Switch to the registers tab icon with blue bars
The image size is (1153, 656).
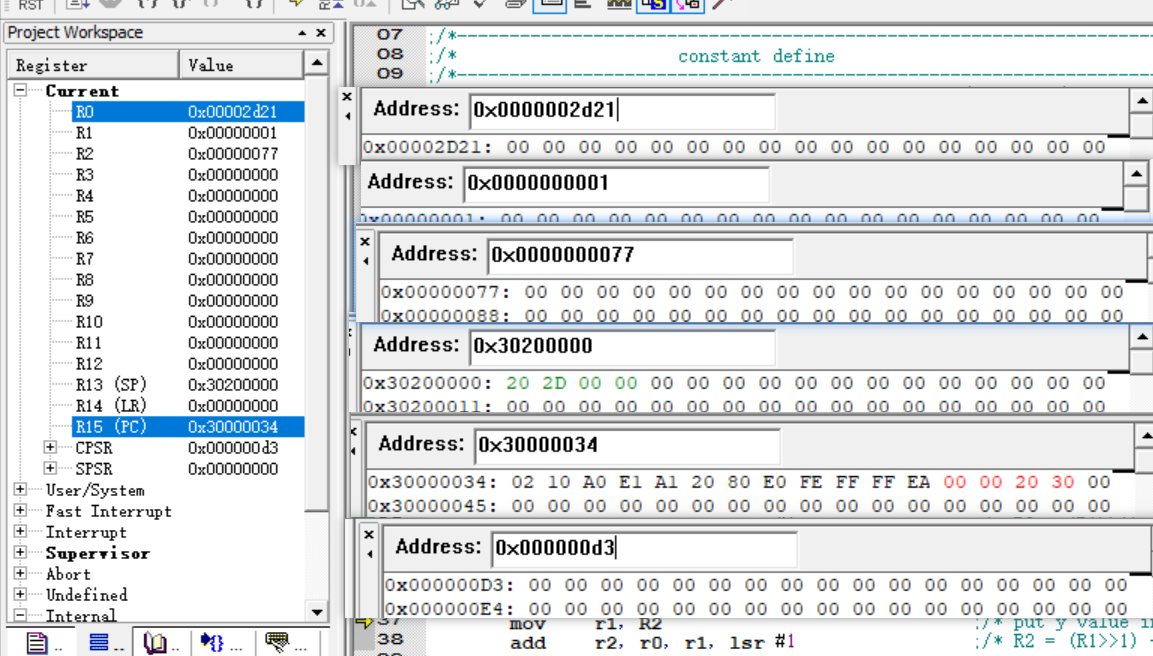coord(99,642)
